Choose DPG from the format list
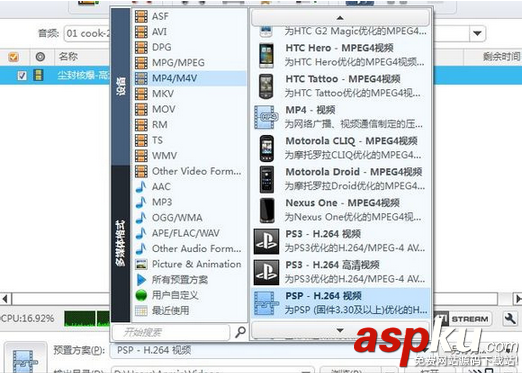The height and width of the screenshot is (373, 524). click(190, 47)
